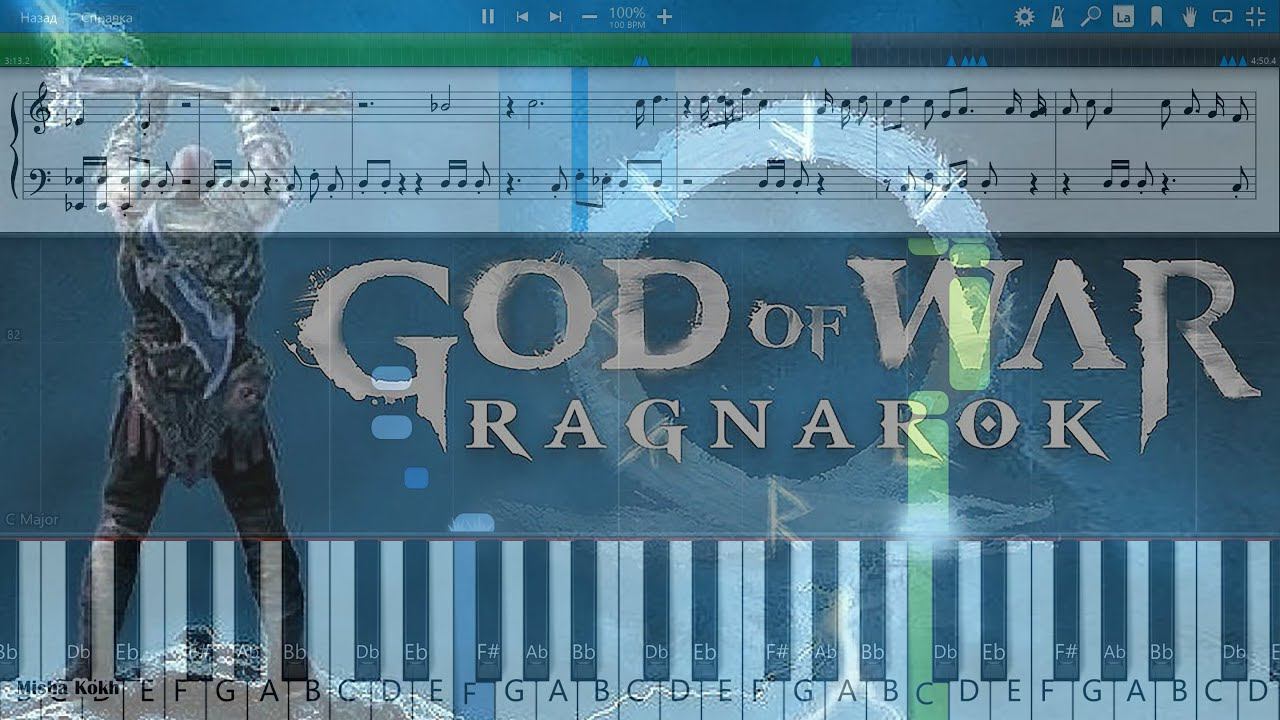
Task: Jump to the marker cluster near the timeline's end
Action: click(1233, 61)
